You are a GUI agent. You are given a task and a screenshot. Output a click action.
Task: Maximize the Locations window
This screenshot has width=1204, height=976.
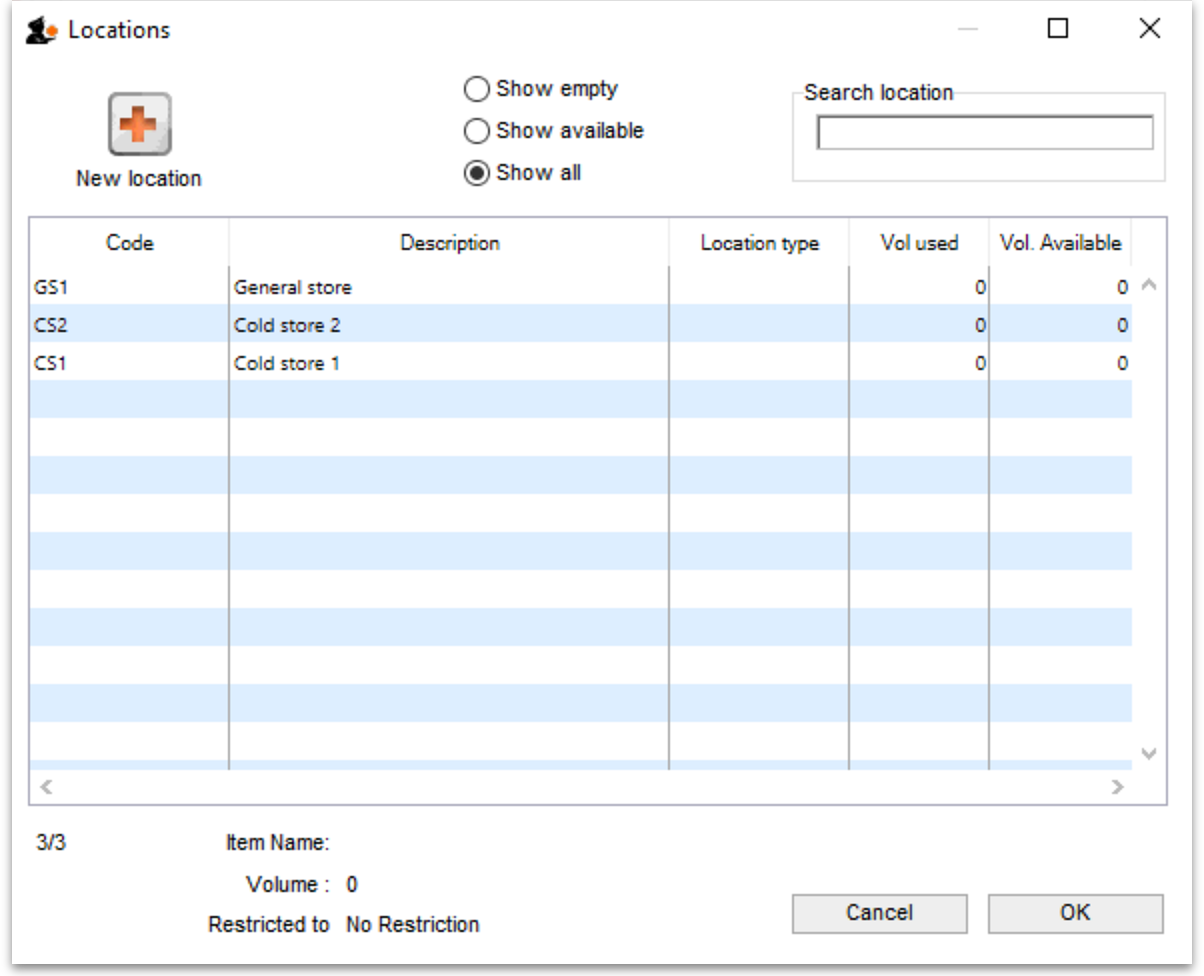(x=1058, y=29)
